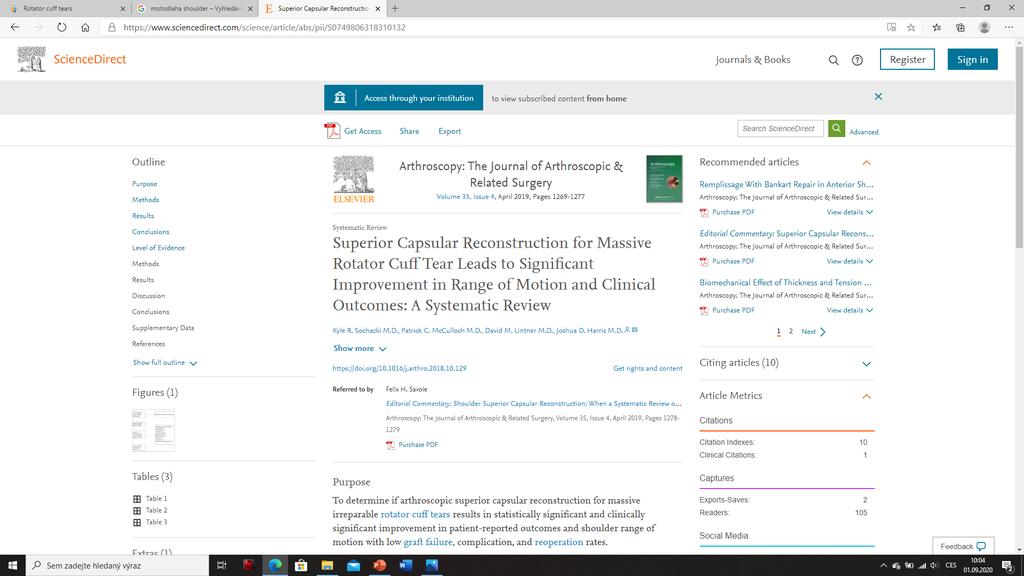
Task: Open the ScienceDirect home logo
Action: pyautogui.click(x=72, y=59)
